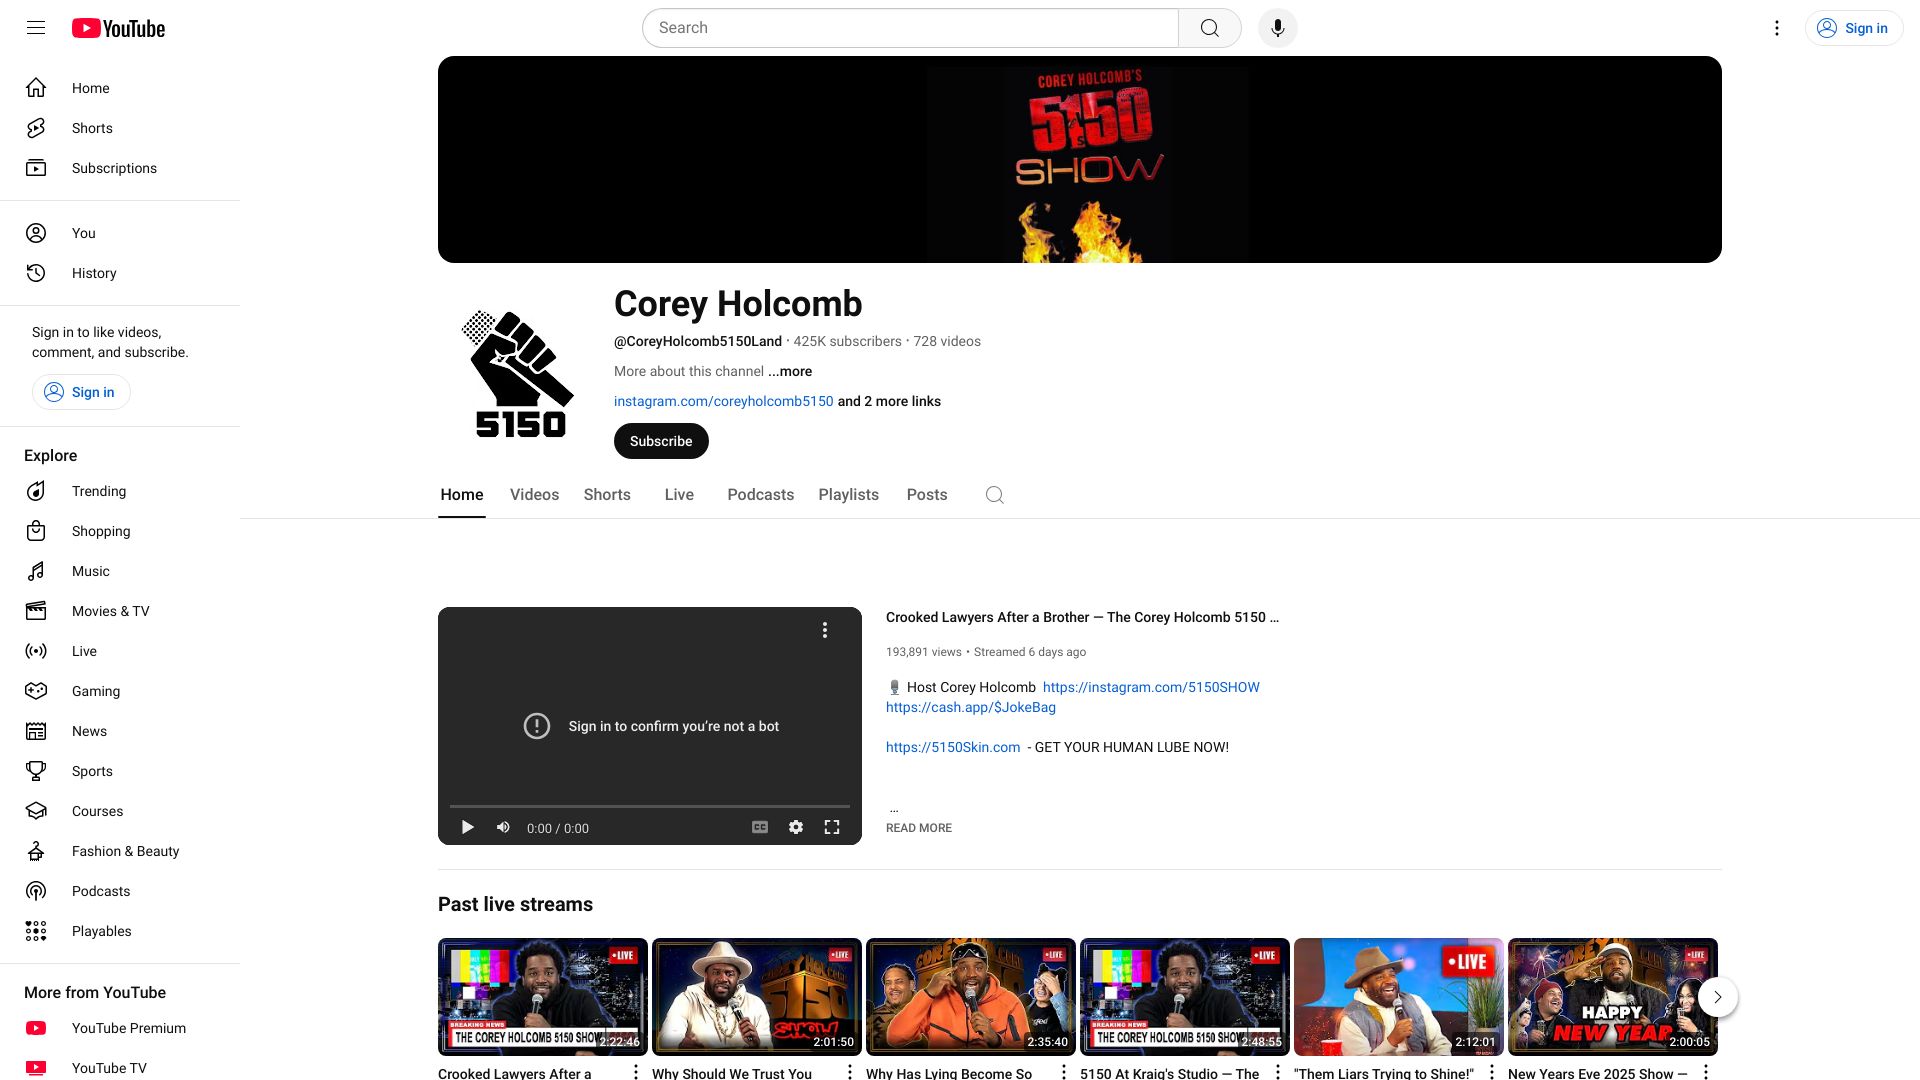Click the channel search magnifier icon
Viewport: 1920px width, 1080px height.
[x=994, y=495]
